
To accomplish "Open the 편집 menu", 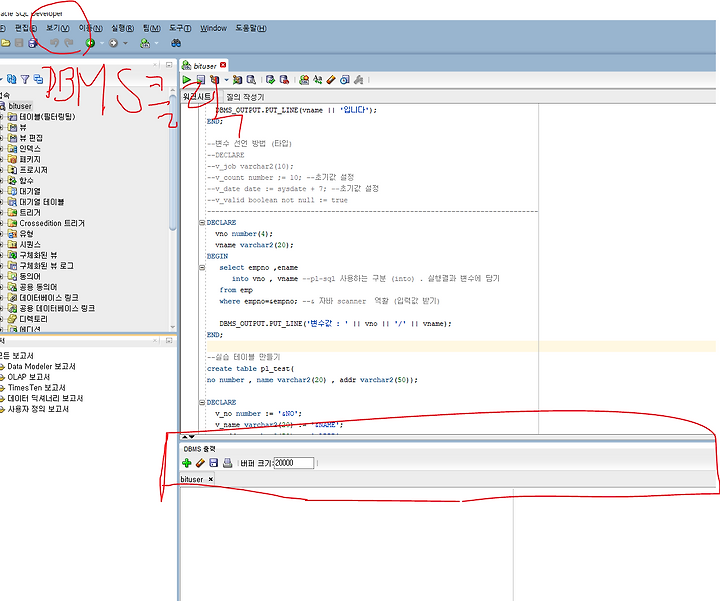I will [x=25, y=28].
